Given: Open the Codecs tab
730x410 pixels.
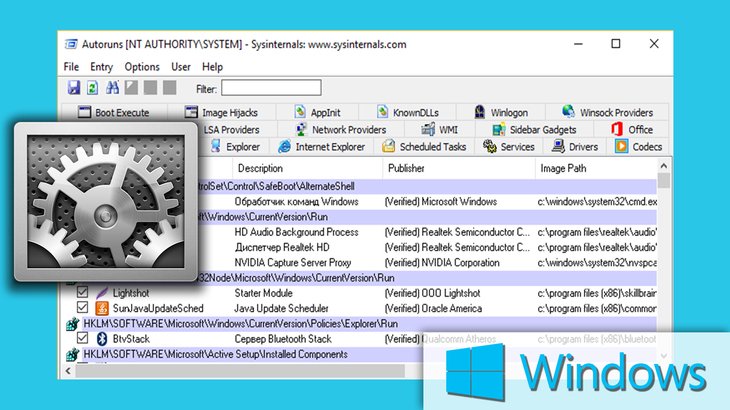Looking at the screenshot, I should (x=638, y=147).
